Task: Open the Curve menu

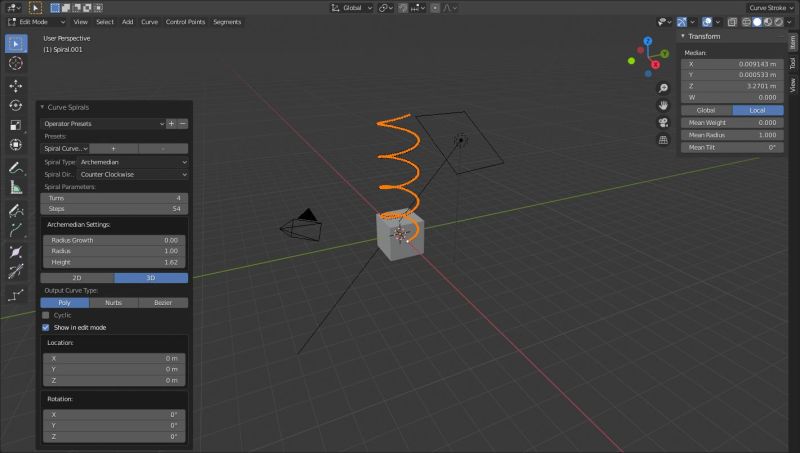Action: 149,22
